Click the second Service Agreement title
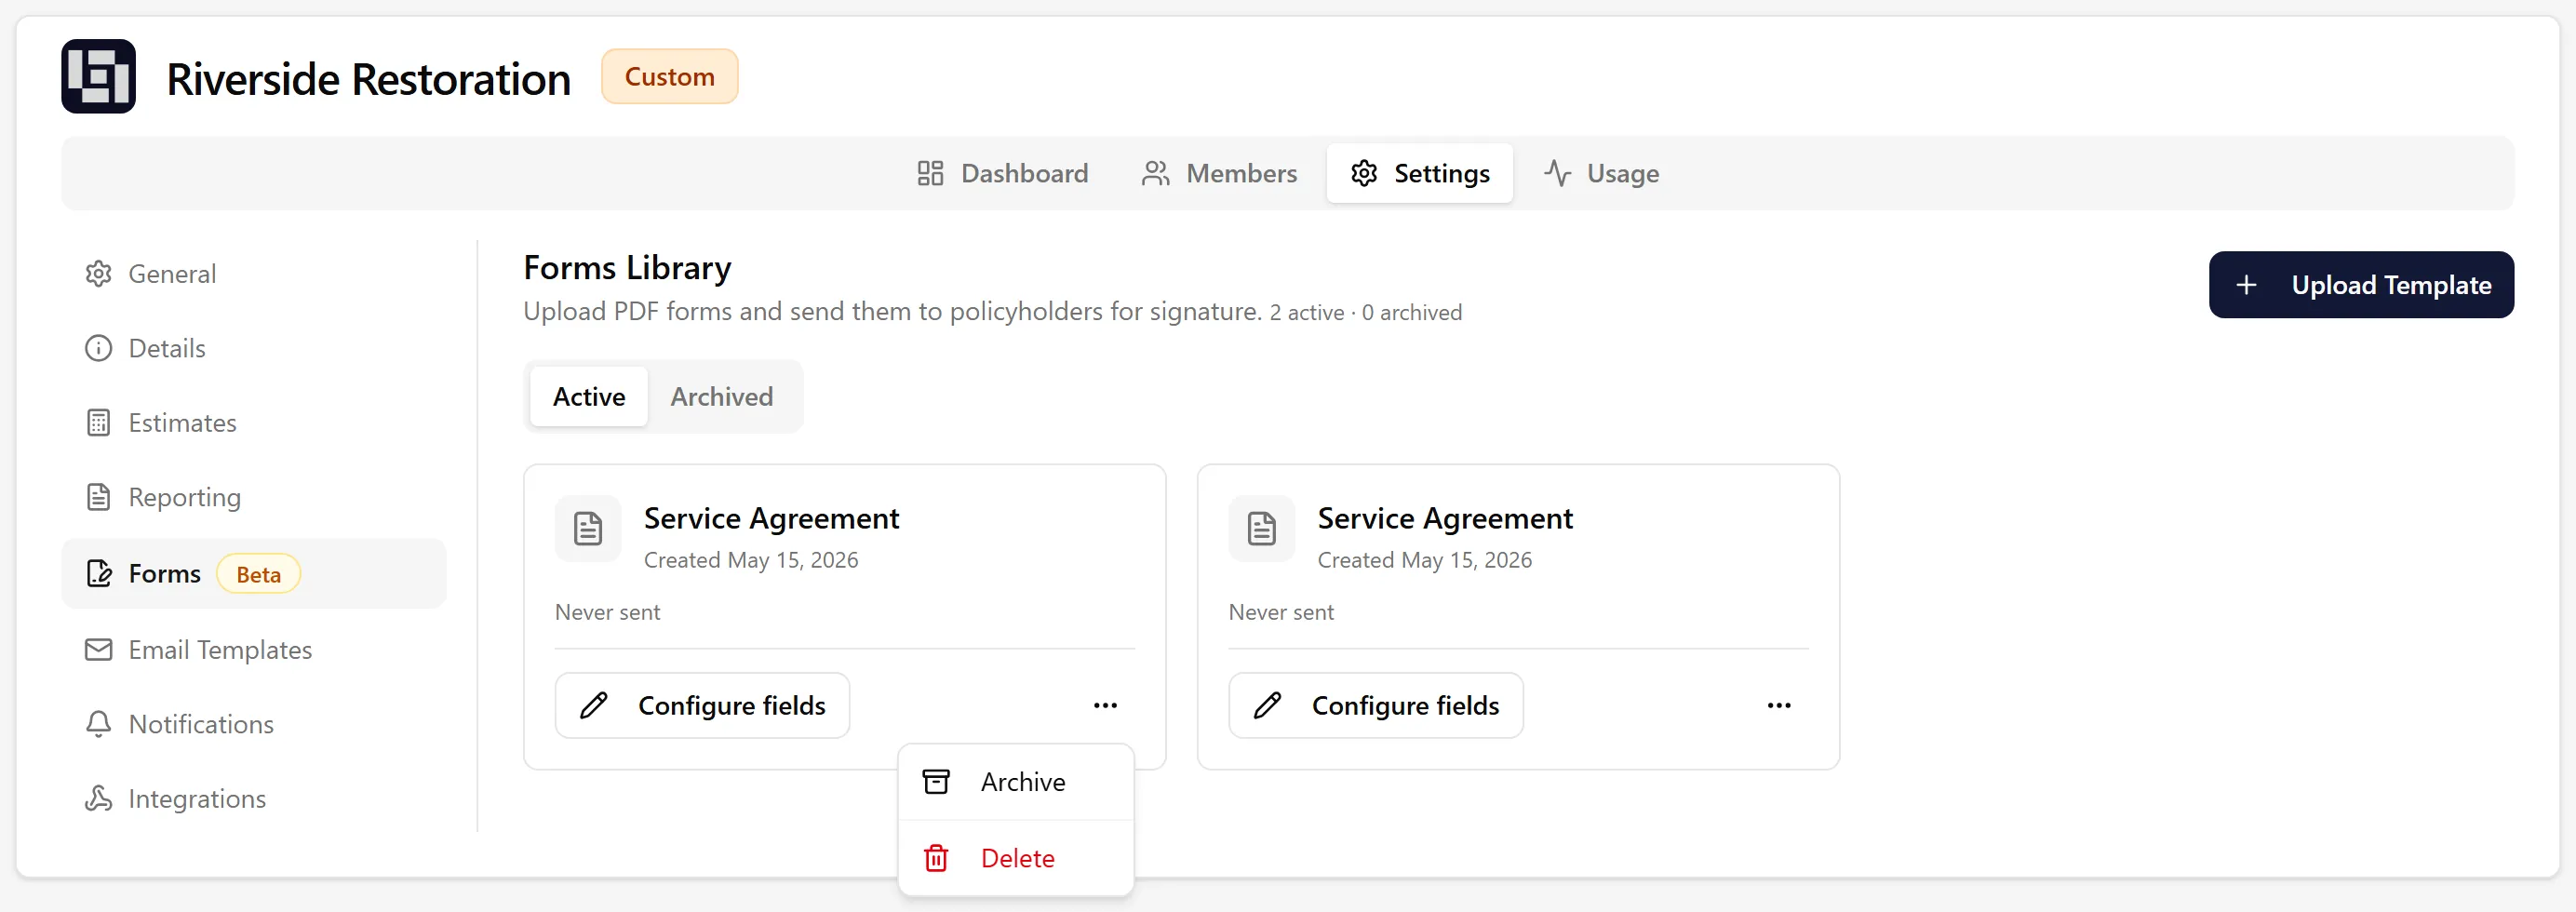 1445,519
